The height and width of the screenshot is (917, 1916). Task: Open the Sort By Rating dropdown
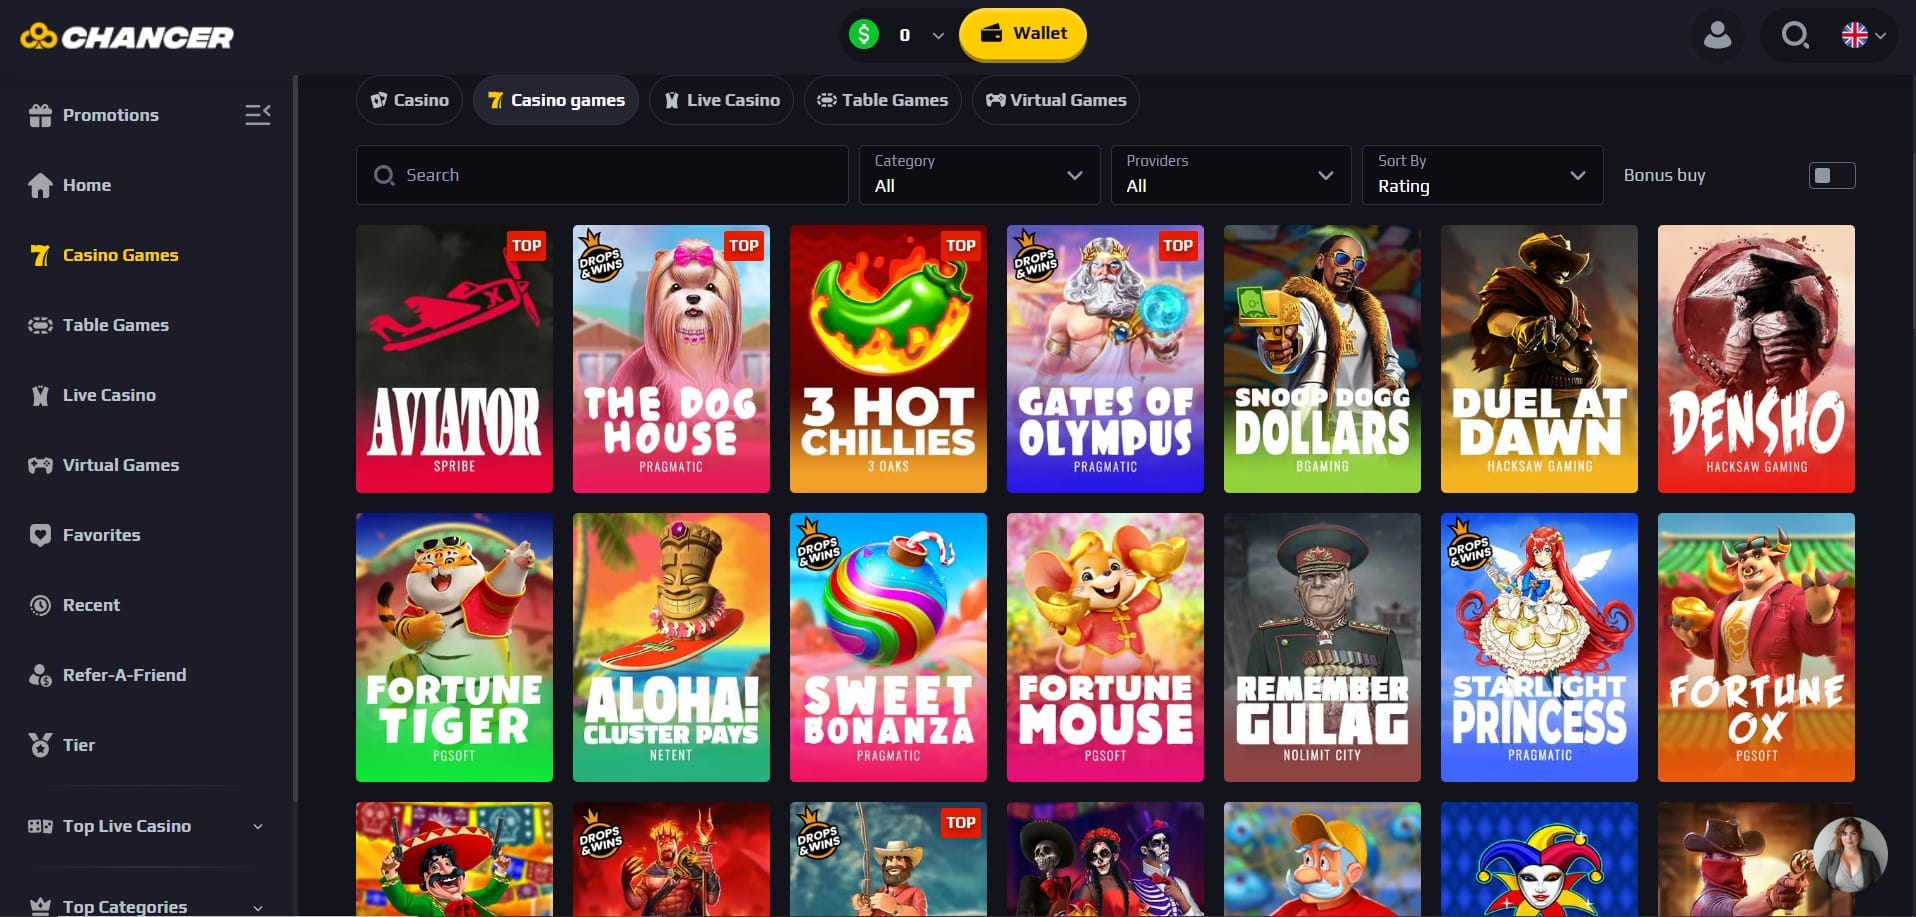(1483, 175)
